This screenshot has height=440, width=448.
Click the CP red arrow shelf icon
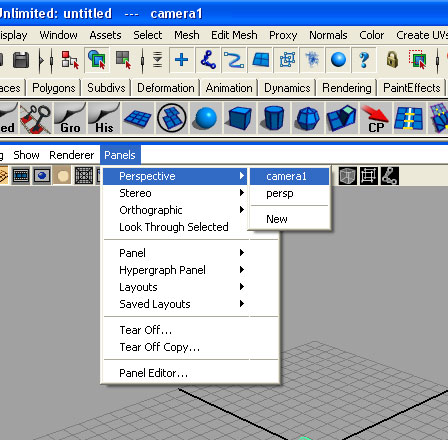pyautogui.click(x=375, y=118)
